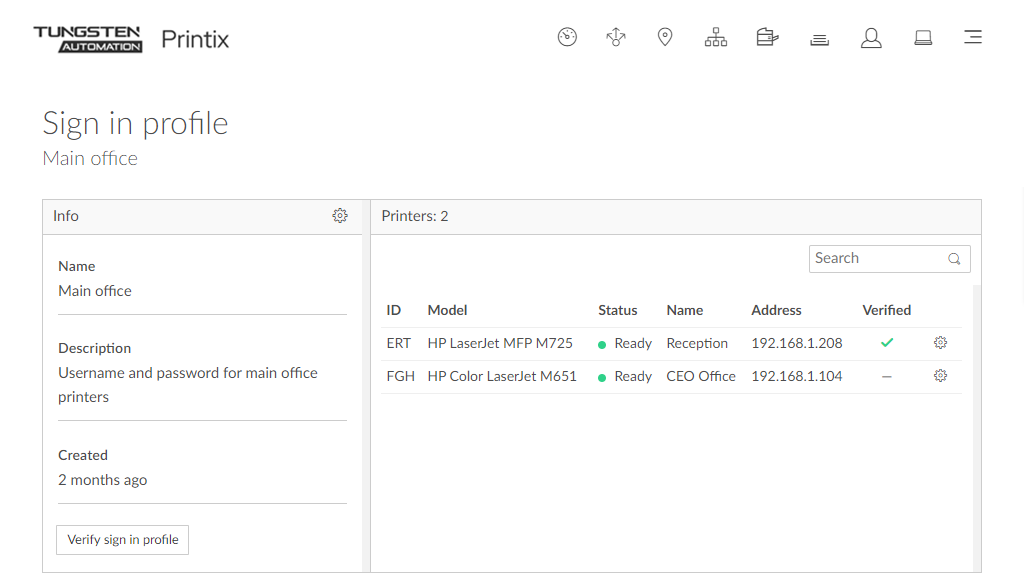The image size is (1024, 588).
Task: Open the hamburger menu at top right
Action: (972, 38)
